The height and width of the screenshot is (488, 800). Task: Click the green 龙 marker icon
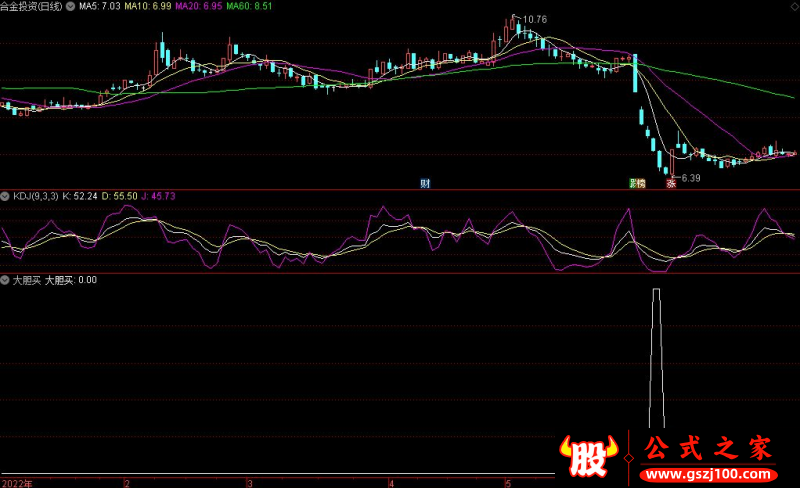click(632, 183)
